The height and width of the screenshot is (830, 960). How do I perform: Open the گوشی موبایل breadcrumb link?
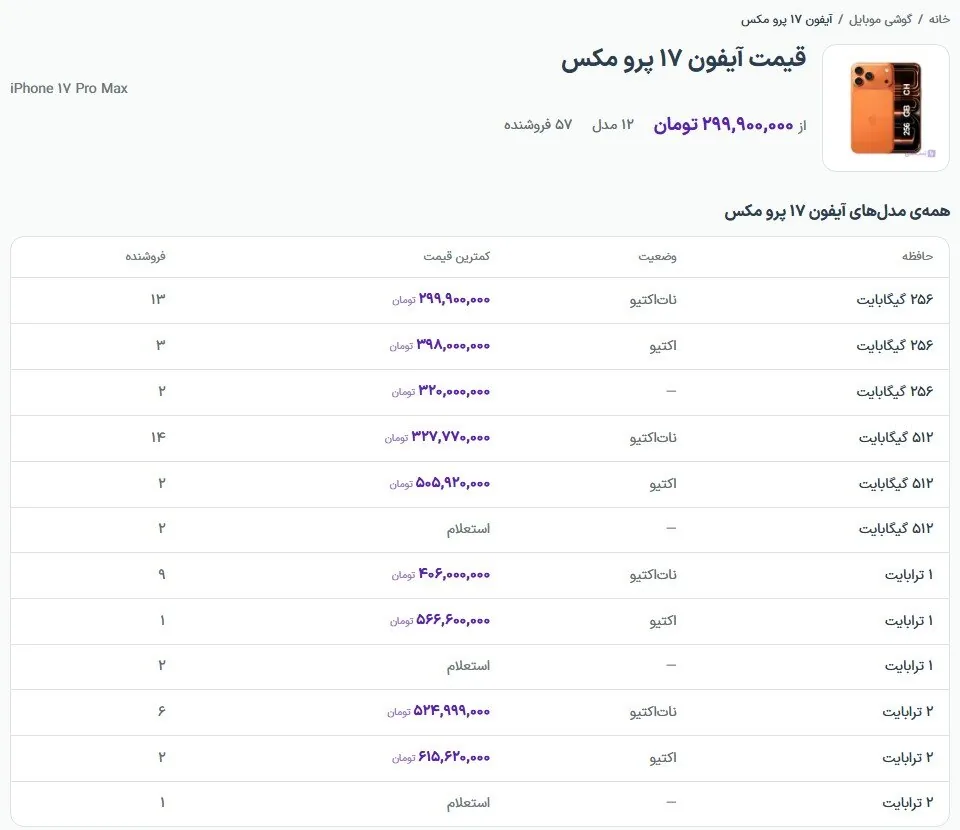[880, 20]
